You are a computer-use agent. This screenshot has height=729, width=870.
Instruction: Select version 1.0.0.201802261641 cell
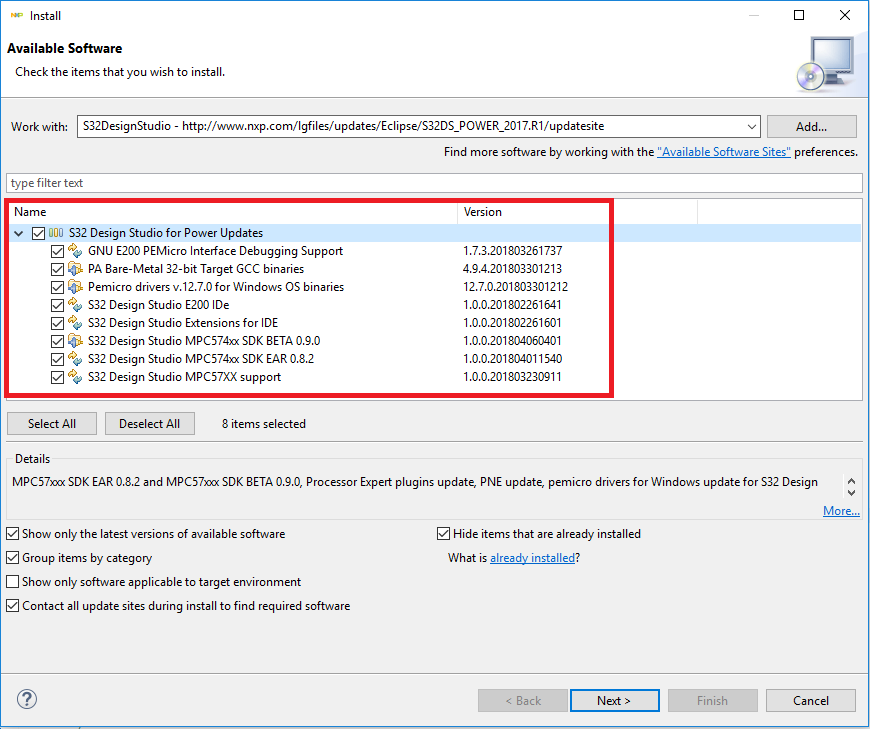click(x=512, y=305)
